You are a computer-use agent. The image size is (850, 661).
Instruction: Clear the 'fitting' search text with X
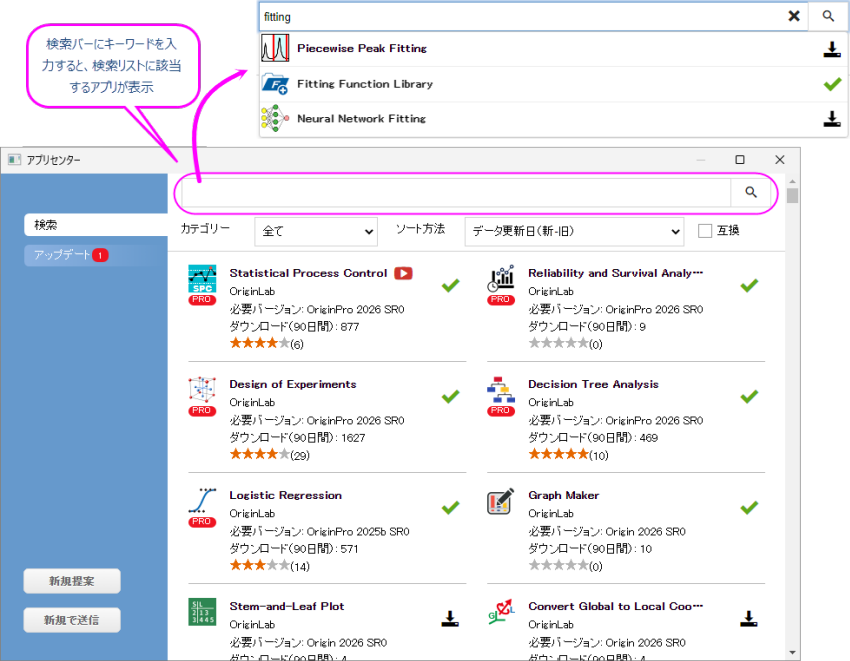pyautogui.click(x=794, y=16)
